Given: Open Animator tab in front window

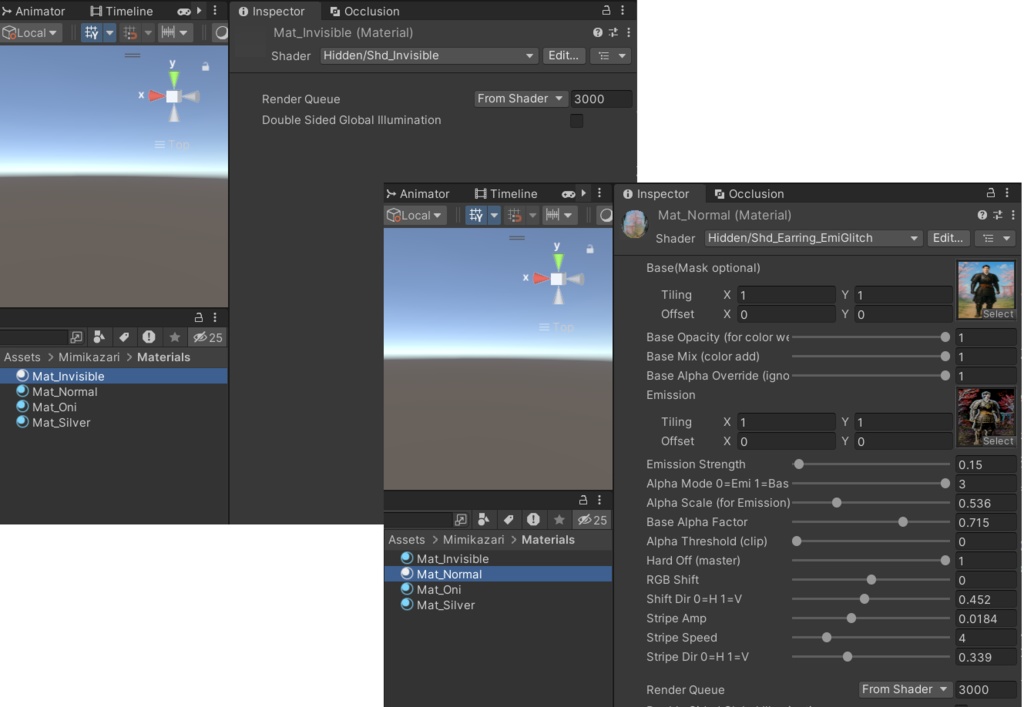Looking at the screenshot, I should [418, 194].
